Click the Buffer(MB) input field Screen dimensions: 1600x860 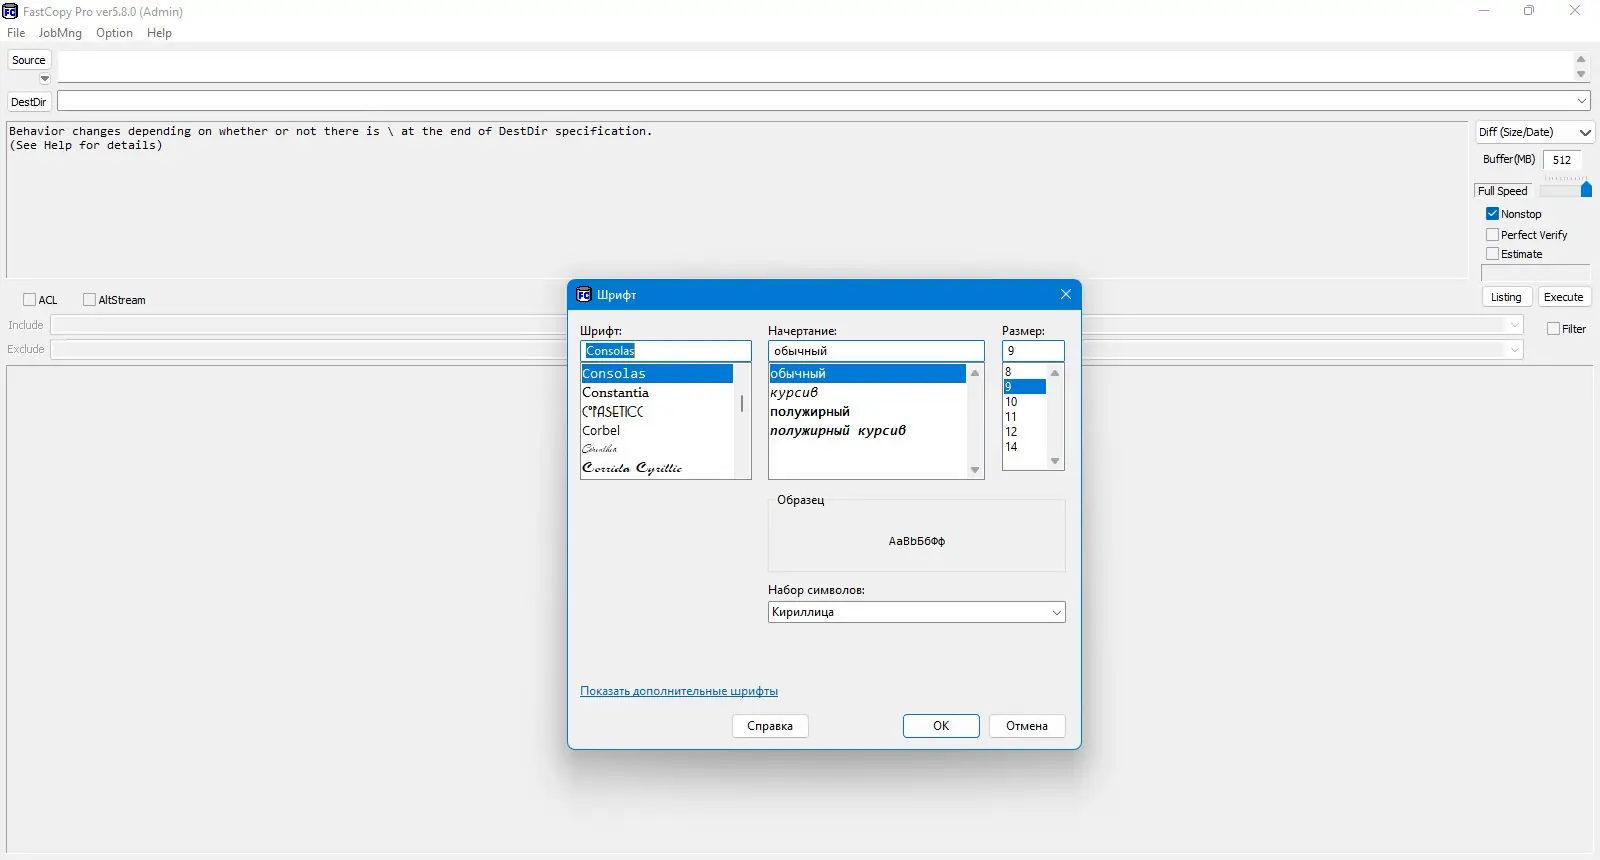[x=1562, y=160]
